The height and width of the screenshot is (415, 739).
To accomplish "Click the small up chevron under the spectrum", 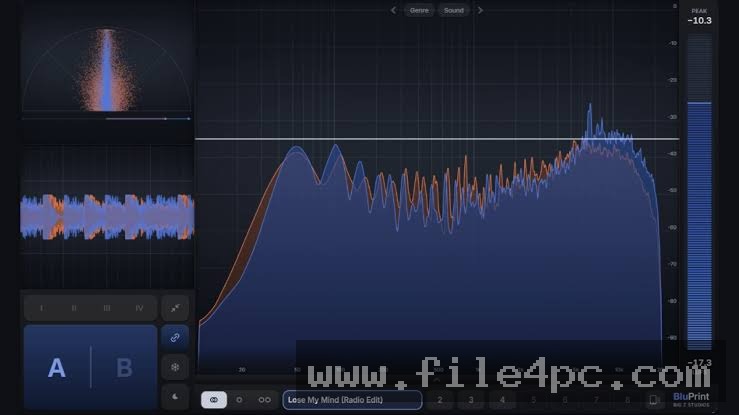I will (437, 379).
